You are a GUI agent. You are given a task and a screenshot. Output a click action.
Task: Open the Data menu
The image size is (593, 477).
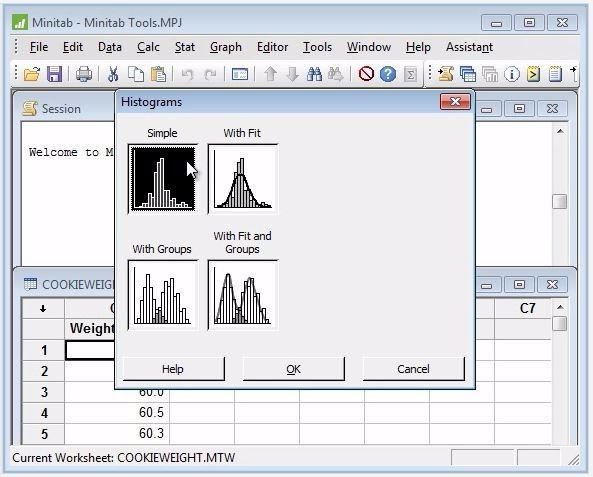[x=110, y=47]
